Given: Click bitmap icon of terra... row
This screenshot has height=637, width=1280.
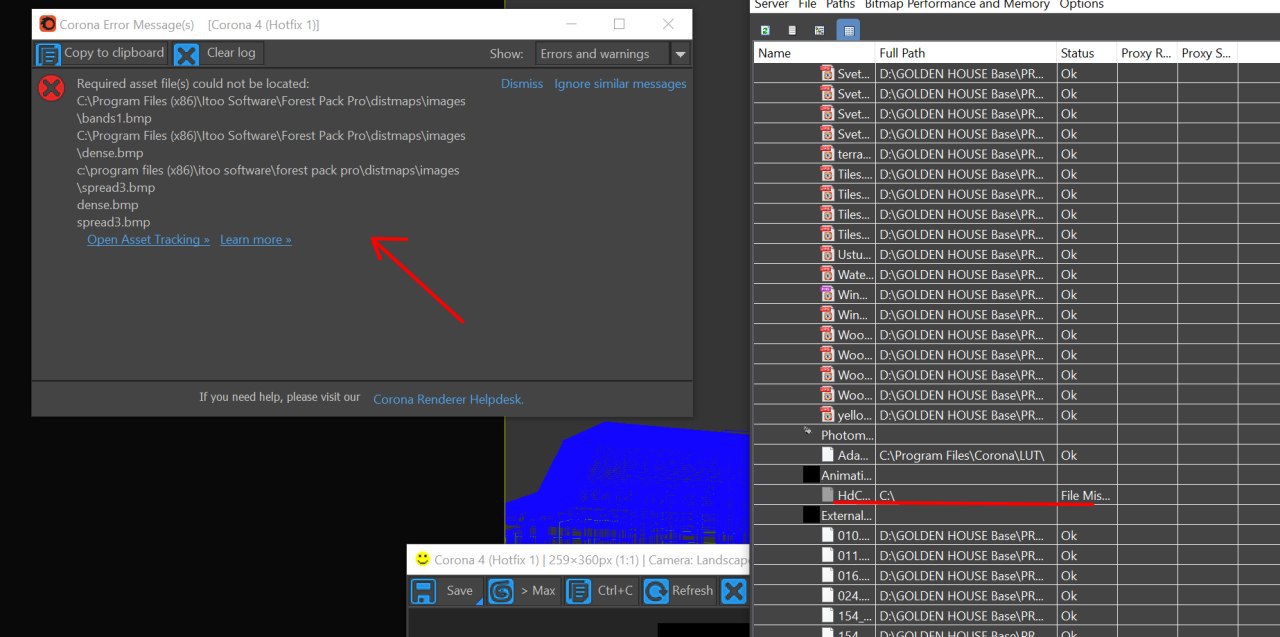Looking at the screenshot, I should 827,153.
